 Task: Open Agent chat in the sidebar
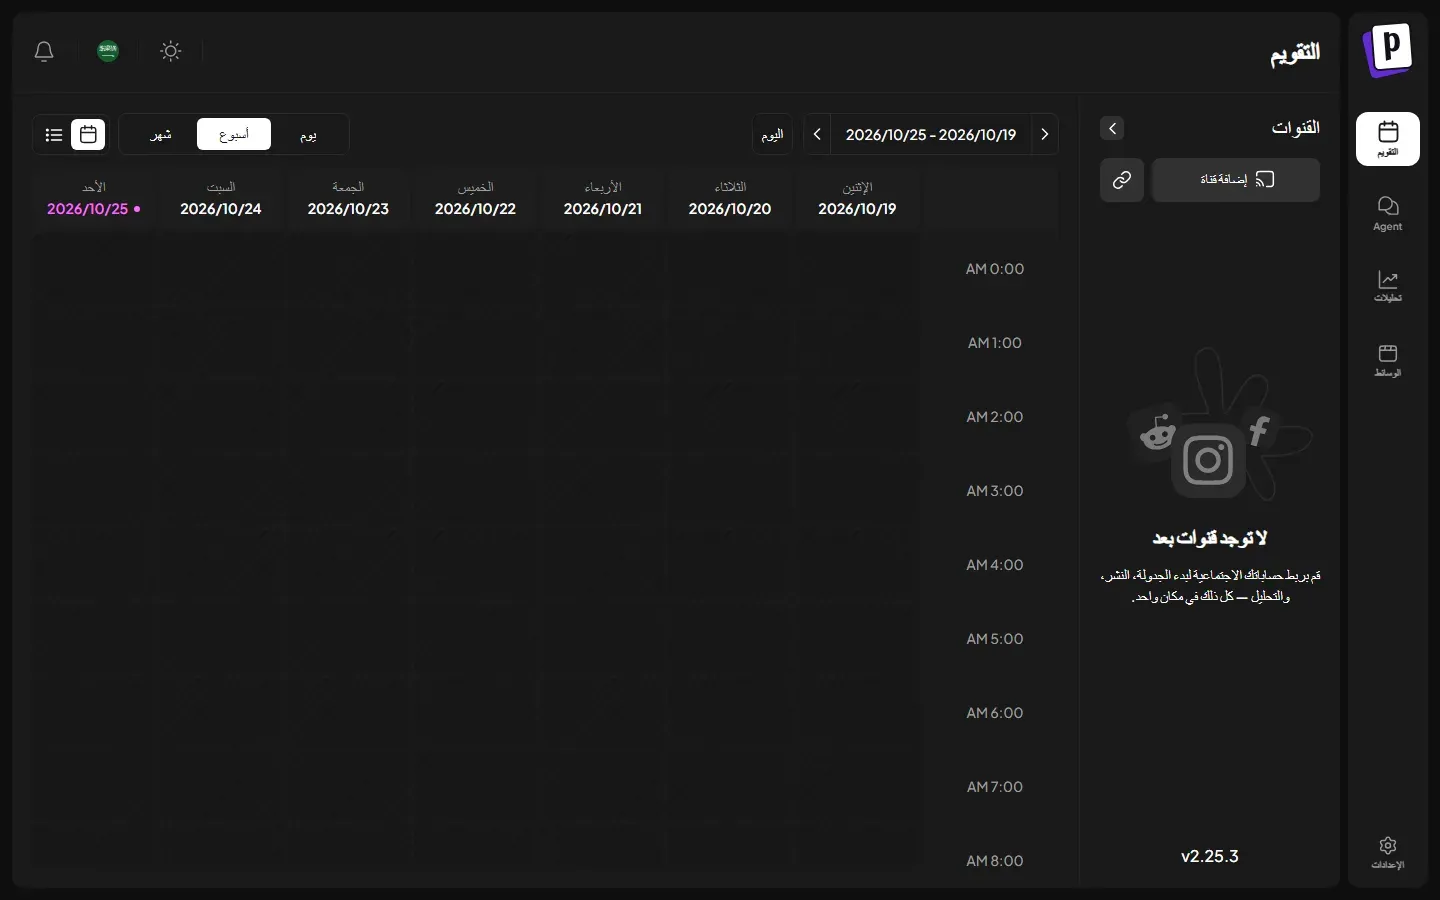point(1388,213)
